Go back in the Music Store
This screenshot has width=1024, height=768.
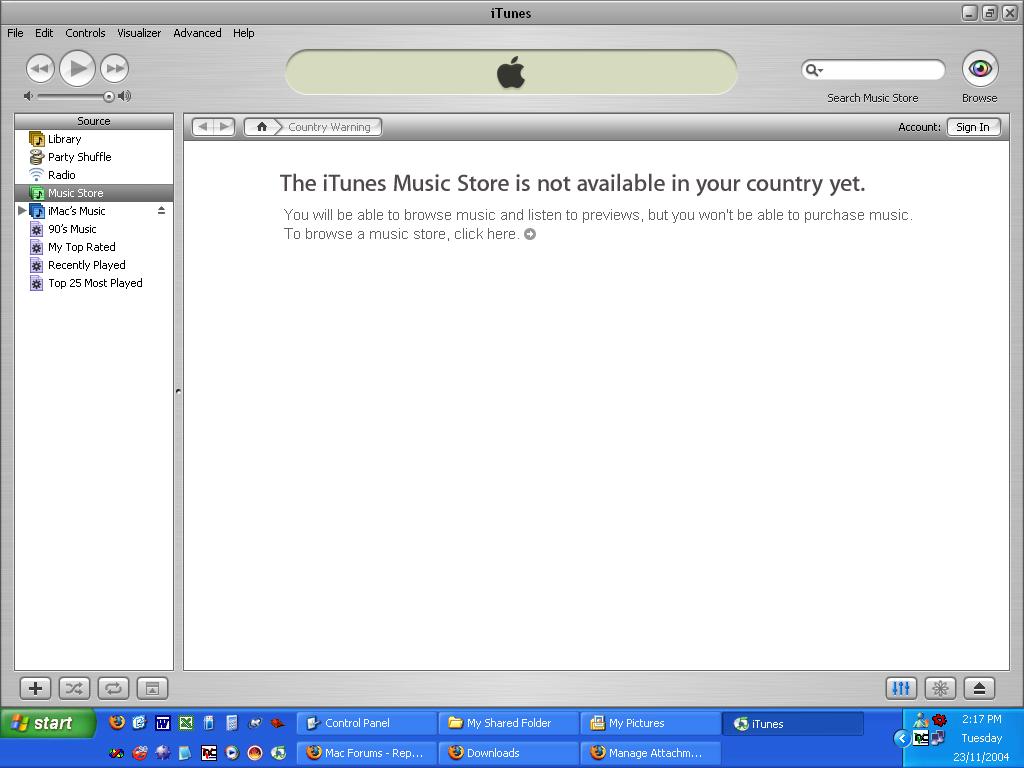click(x=203, y=127)
